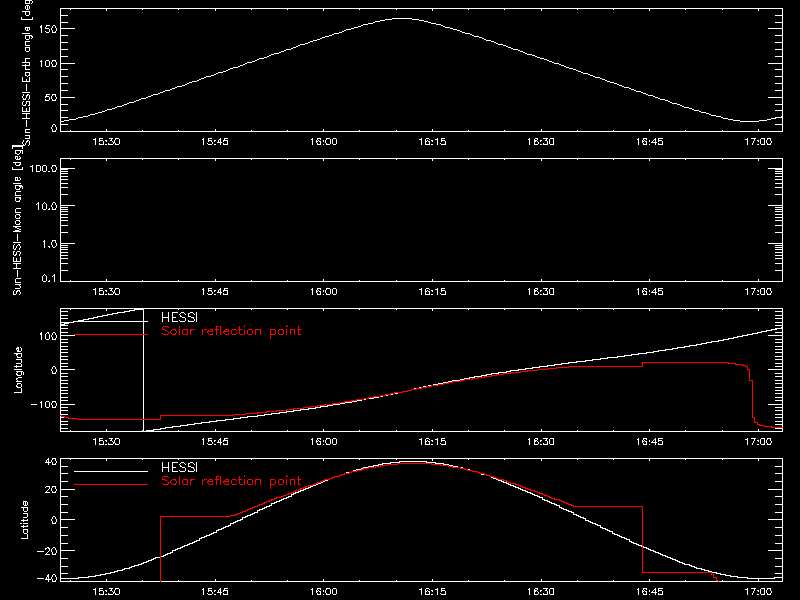
Task: Click 100 tick on Earth angle axis
Action: pos(46,63)
